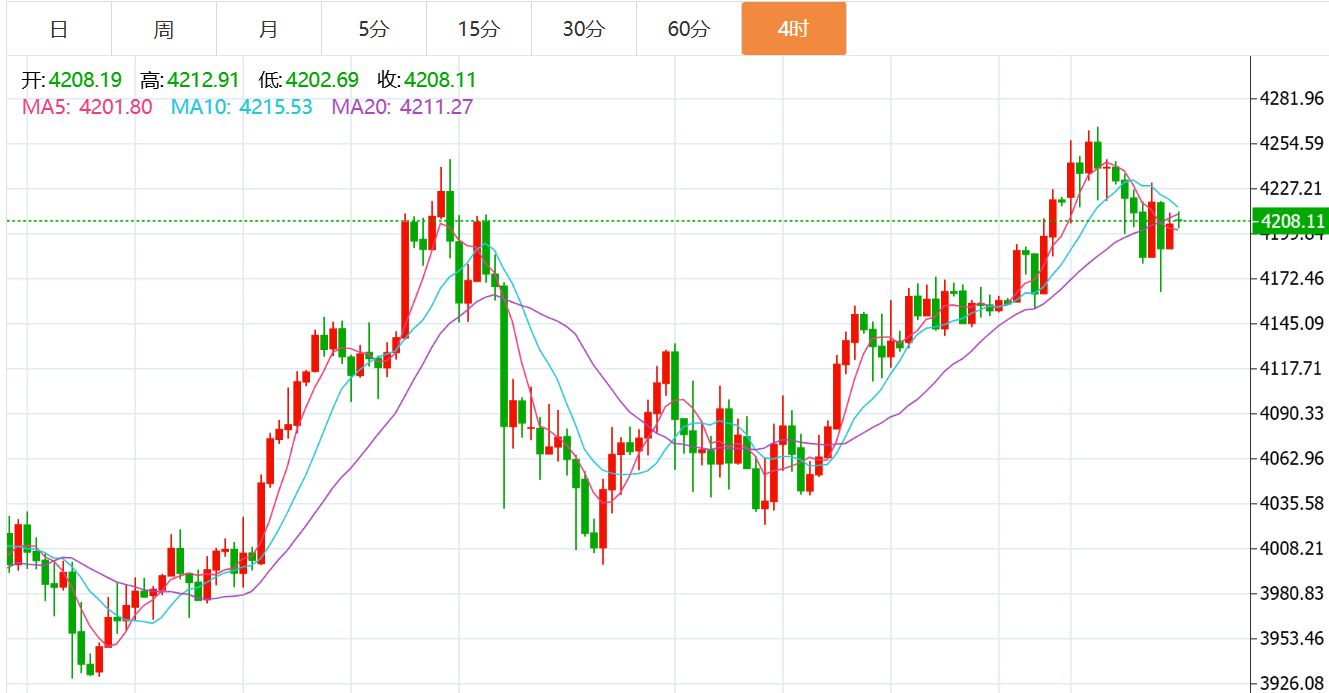
Task: Click the 3926.08 price axis label
Action: click(x=1293, y=683)
